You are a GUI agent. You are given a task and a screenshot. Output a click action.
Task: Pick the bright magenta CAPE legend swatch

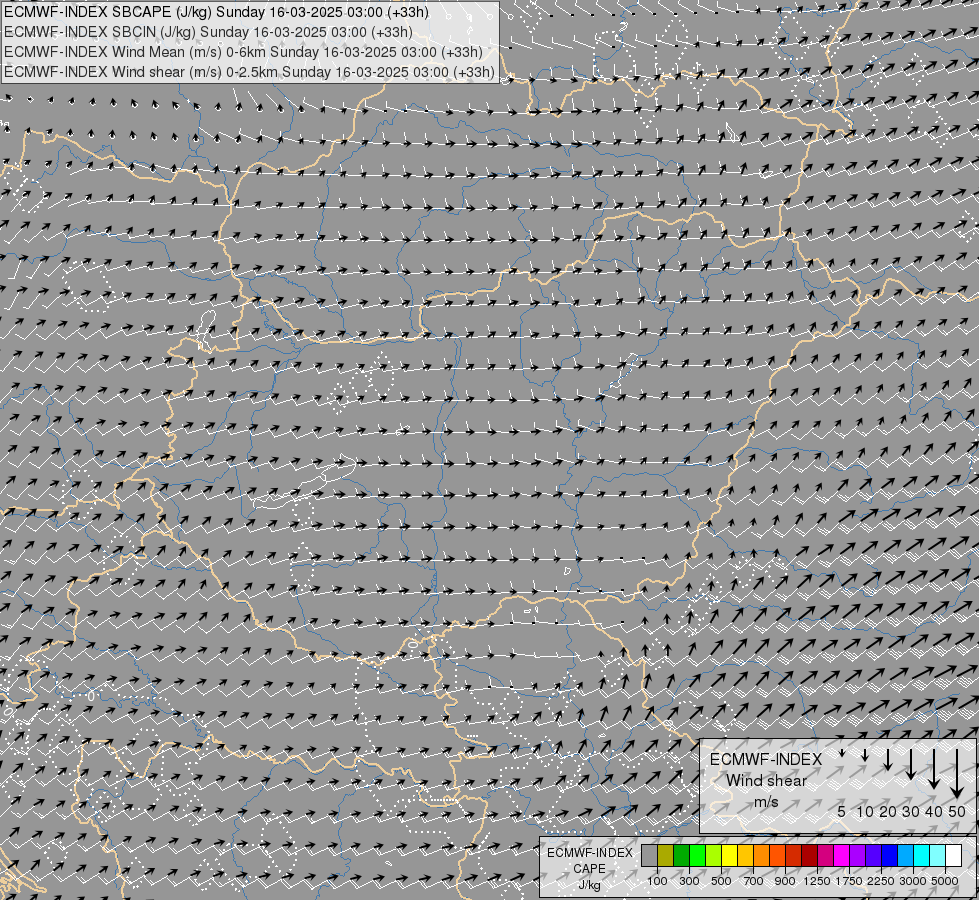point(842,856)
